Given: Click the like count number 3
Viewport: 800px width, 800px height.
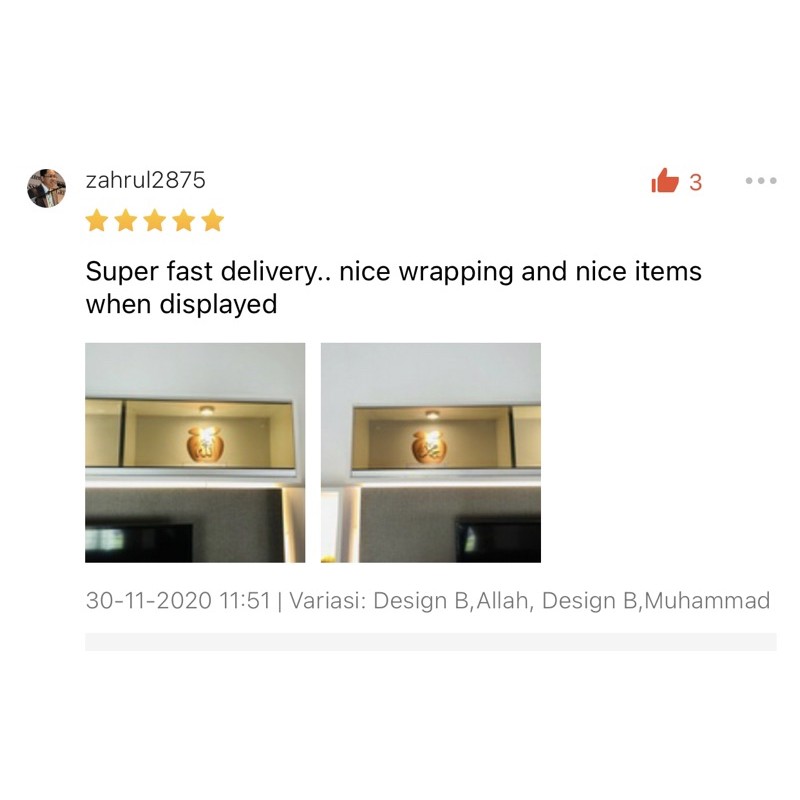Looking at the screenshot, I should [695, 183].
